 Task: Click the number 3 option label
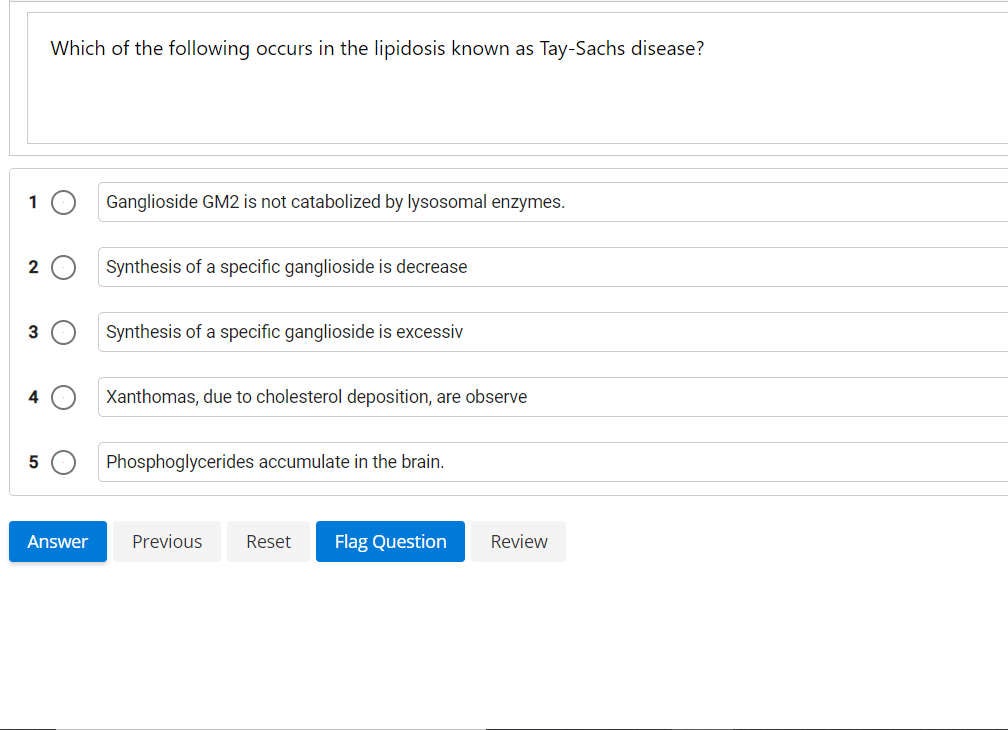[33, 332]
